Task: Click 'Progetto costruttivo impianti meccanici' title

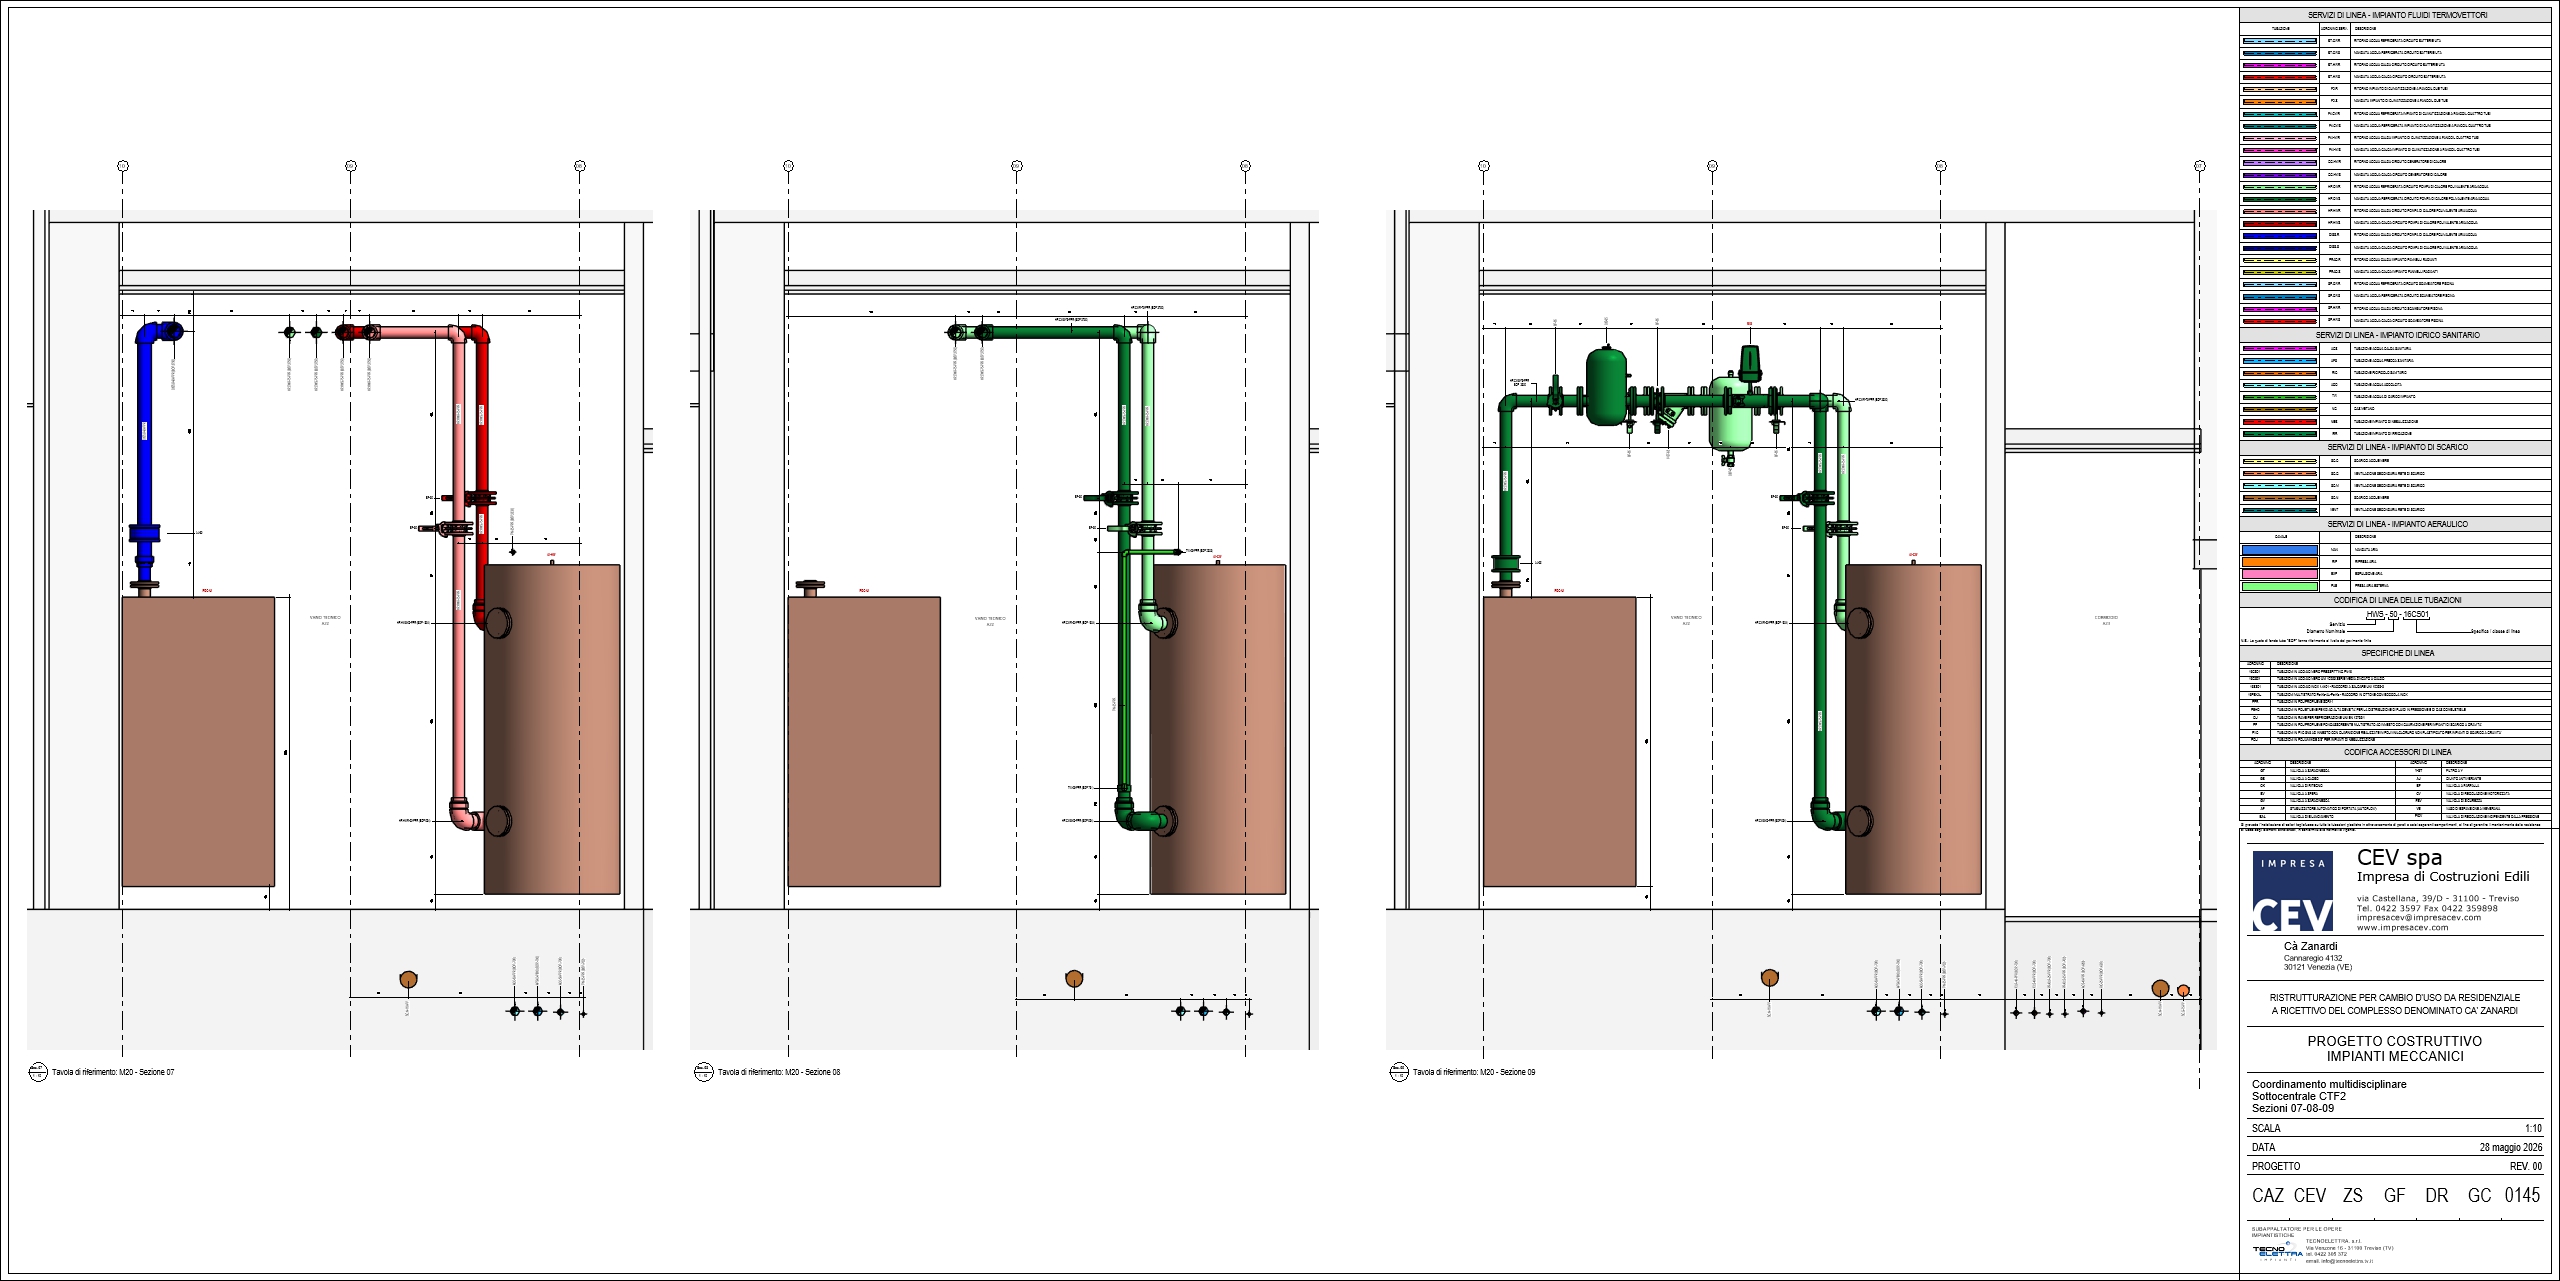Action: pos(2395,1048)
